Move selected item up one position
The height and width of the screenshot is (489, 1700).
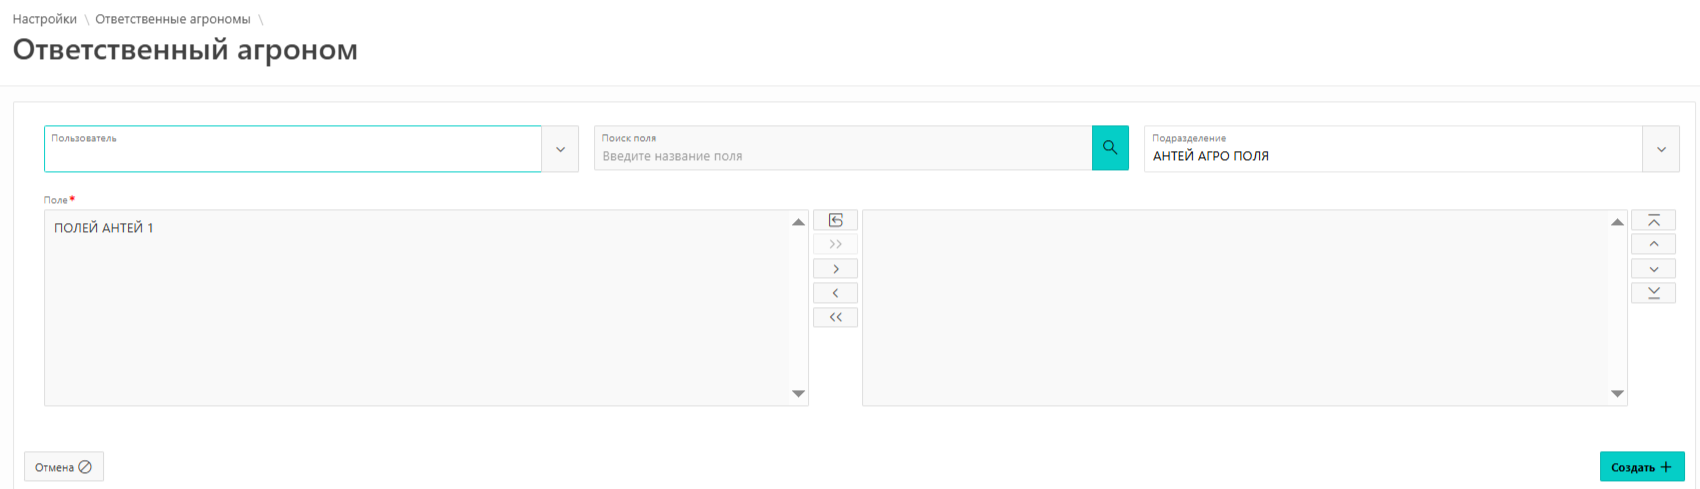[x=1653, y=244]
